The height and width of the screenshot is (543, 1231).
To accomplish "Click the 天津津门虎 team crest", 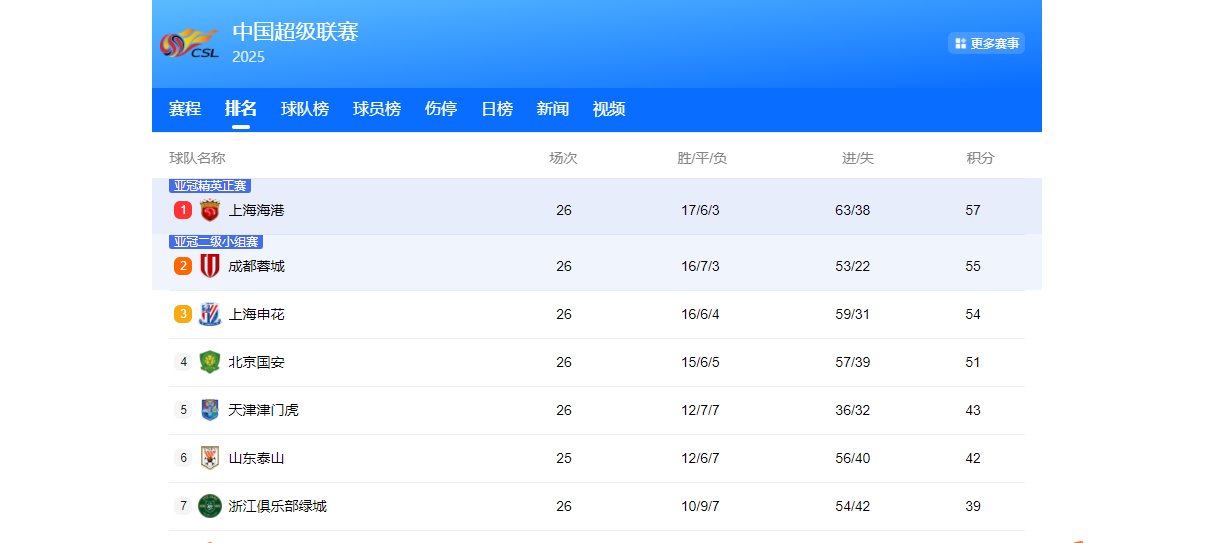I will (x=210, y=410).
